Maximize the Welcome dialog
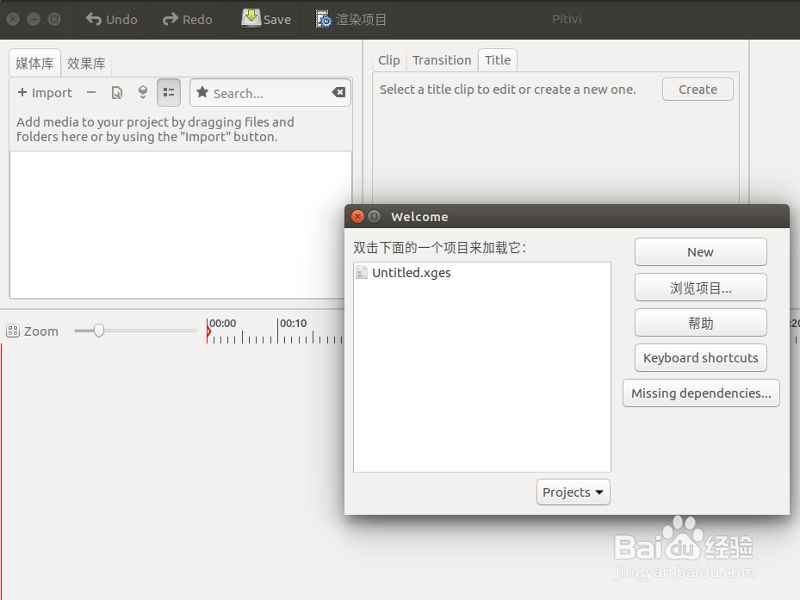 tap(374, 216)
